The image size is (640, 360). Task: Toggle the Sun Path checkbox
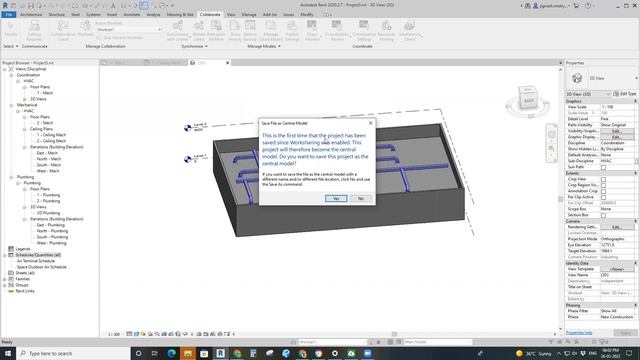(x=603, y=167)
